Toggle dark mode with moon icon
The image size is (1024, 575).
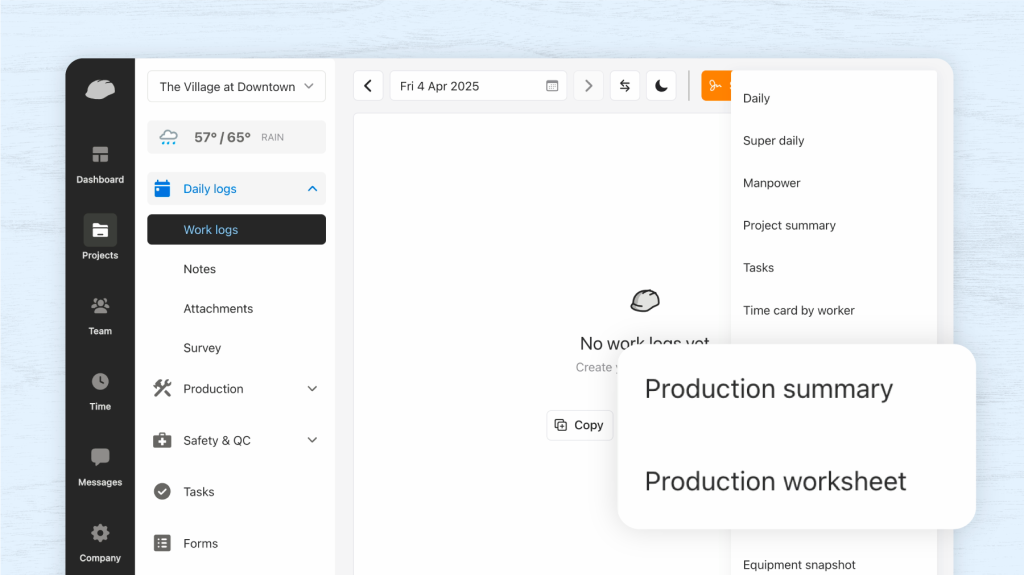click(x=661, y=86)
